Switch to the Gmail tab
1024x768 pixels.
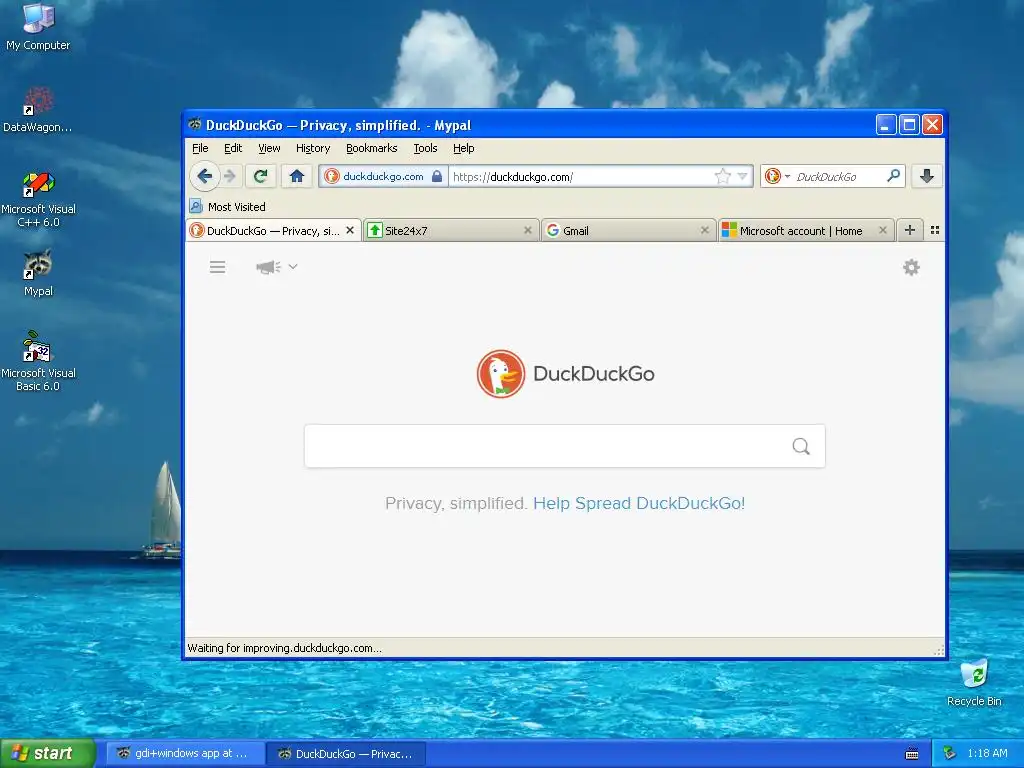coord(627,231)
